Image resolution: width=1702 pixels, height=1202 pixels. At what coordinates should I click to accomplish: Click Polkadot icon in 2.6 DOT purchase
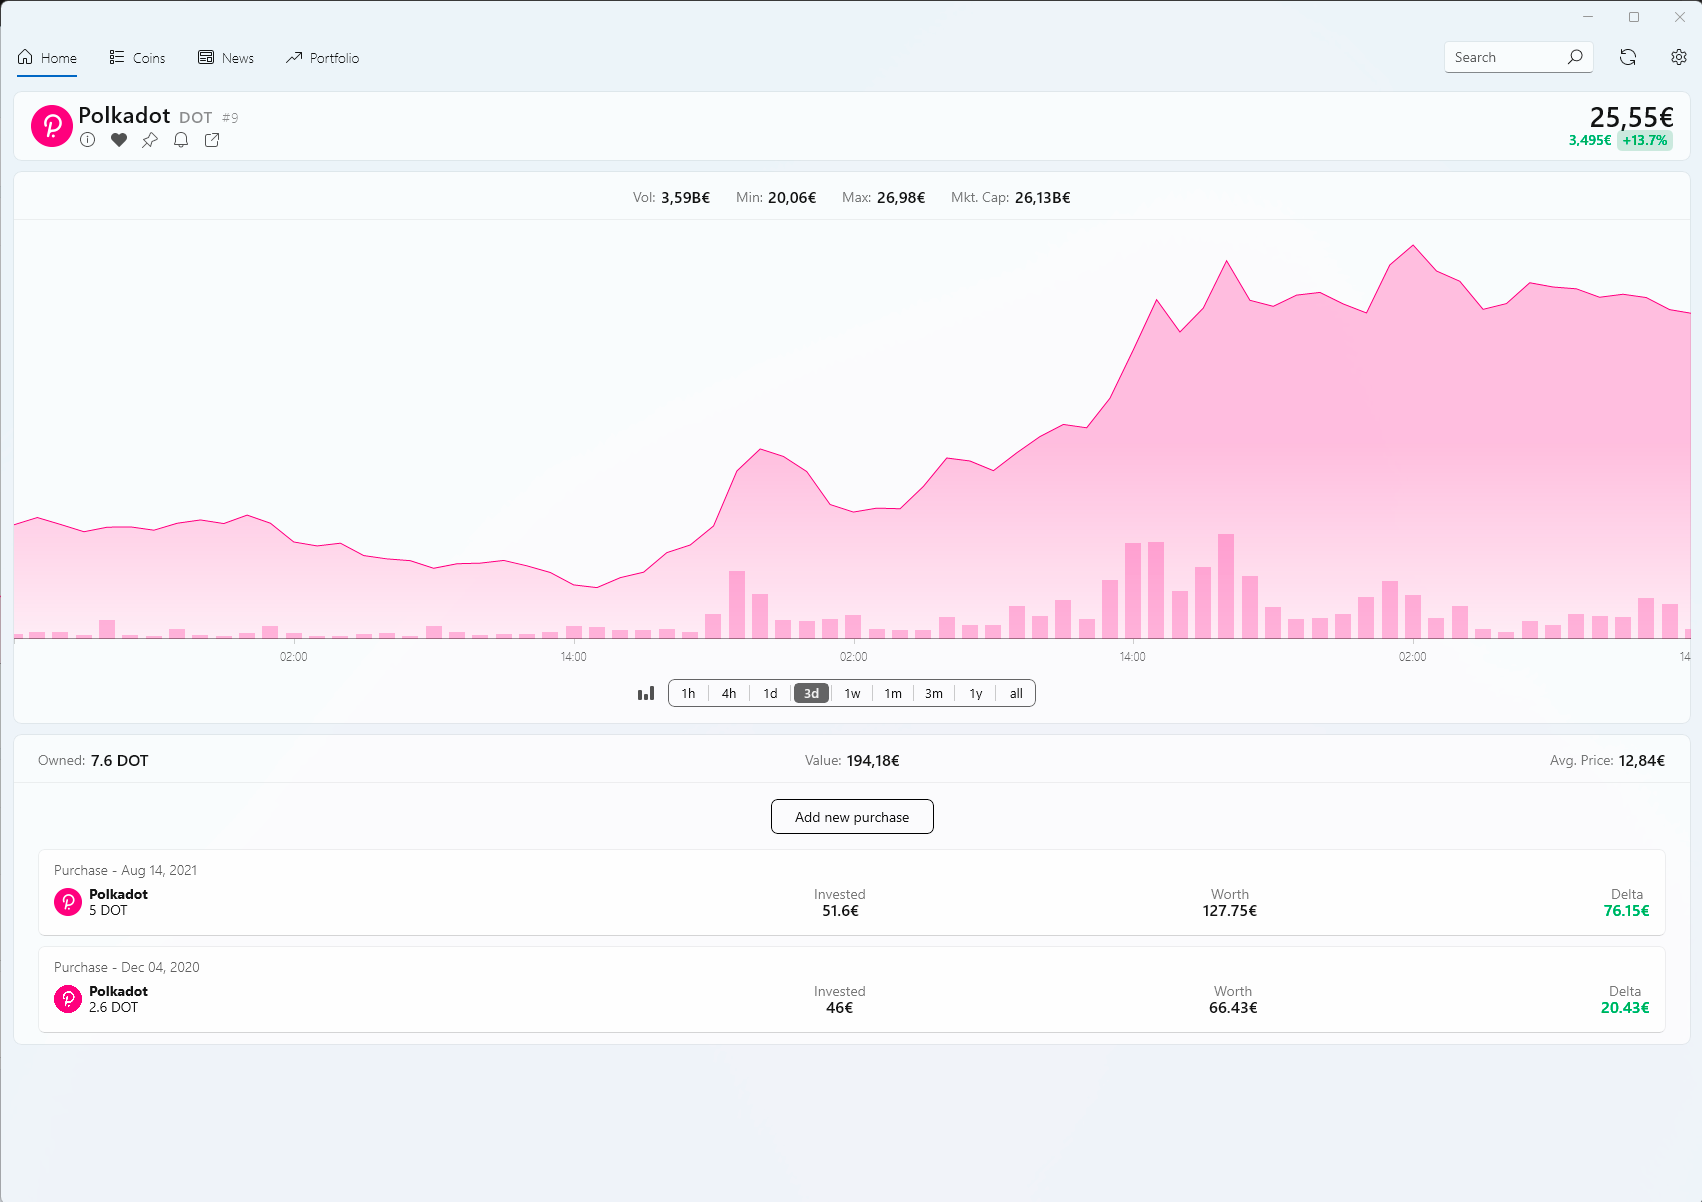click(68, 999)
